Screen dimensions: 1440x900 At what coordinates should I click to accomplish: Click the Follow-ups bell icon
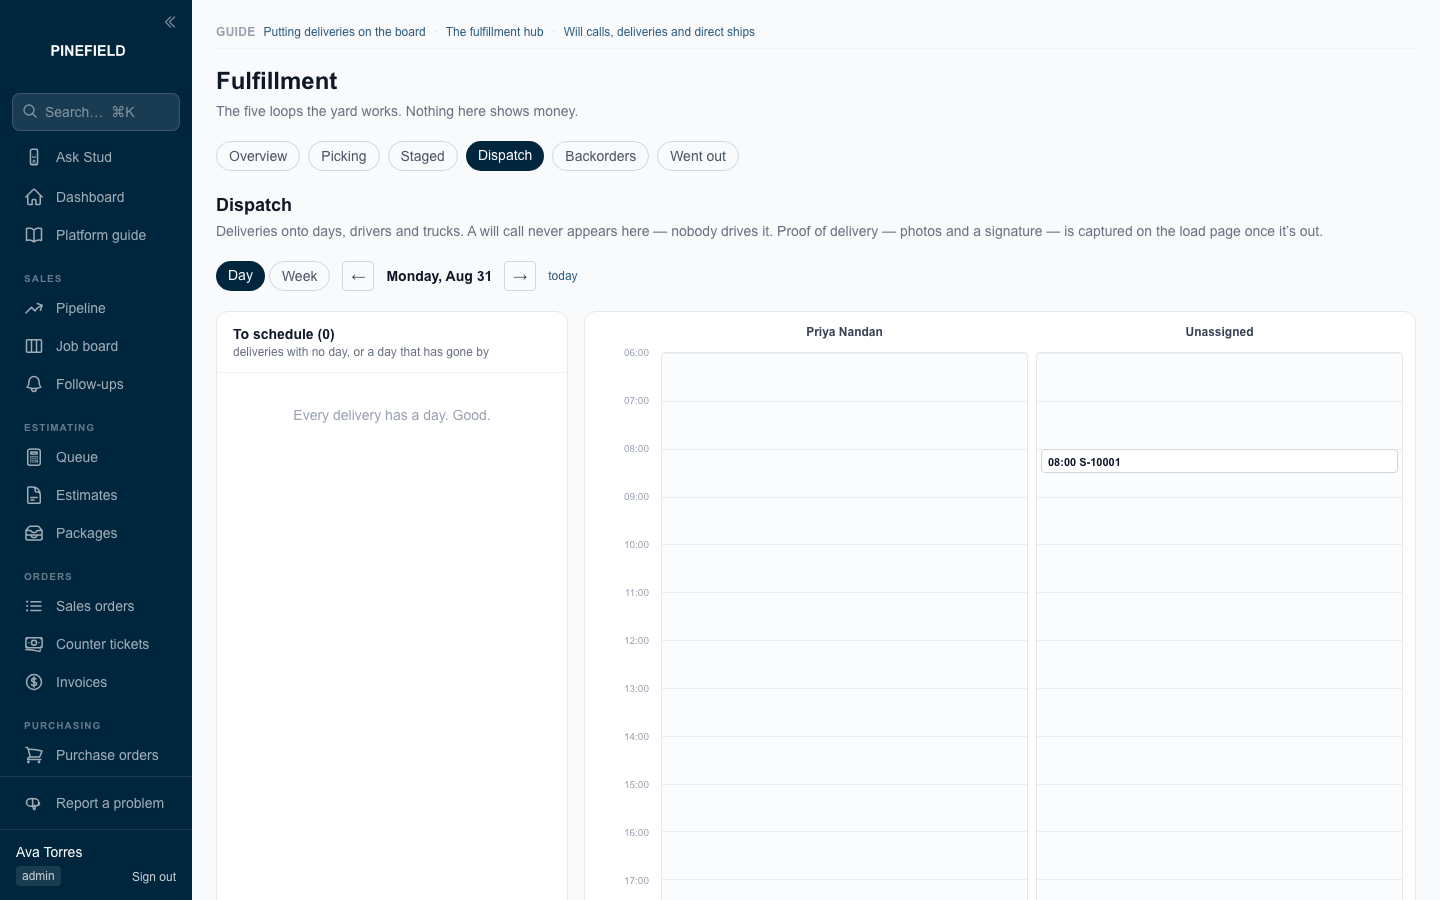[34, 384]
